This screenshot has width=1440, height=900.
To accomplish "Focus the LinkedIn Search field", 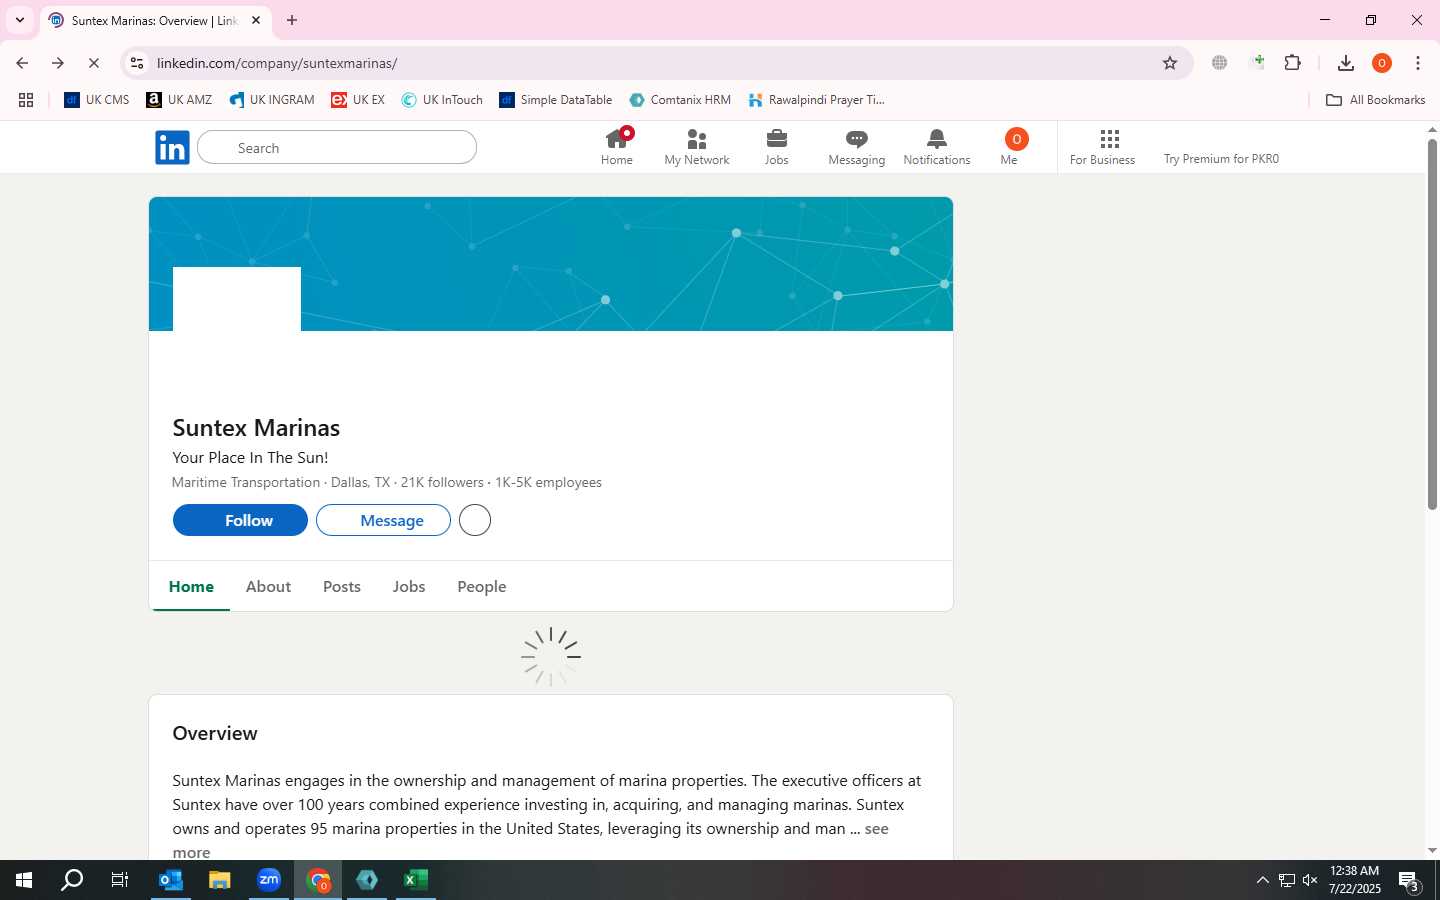I will [337, 148].
